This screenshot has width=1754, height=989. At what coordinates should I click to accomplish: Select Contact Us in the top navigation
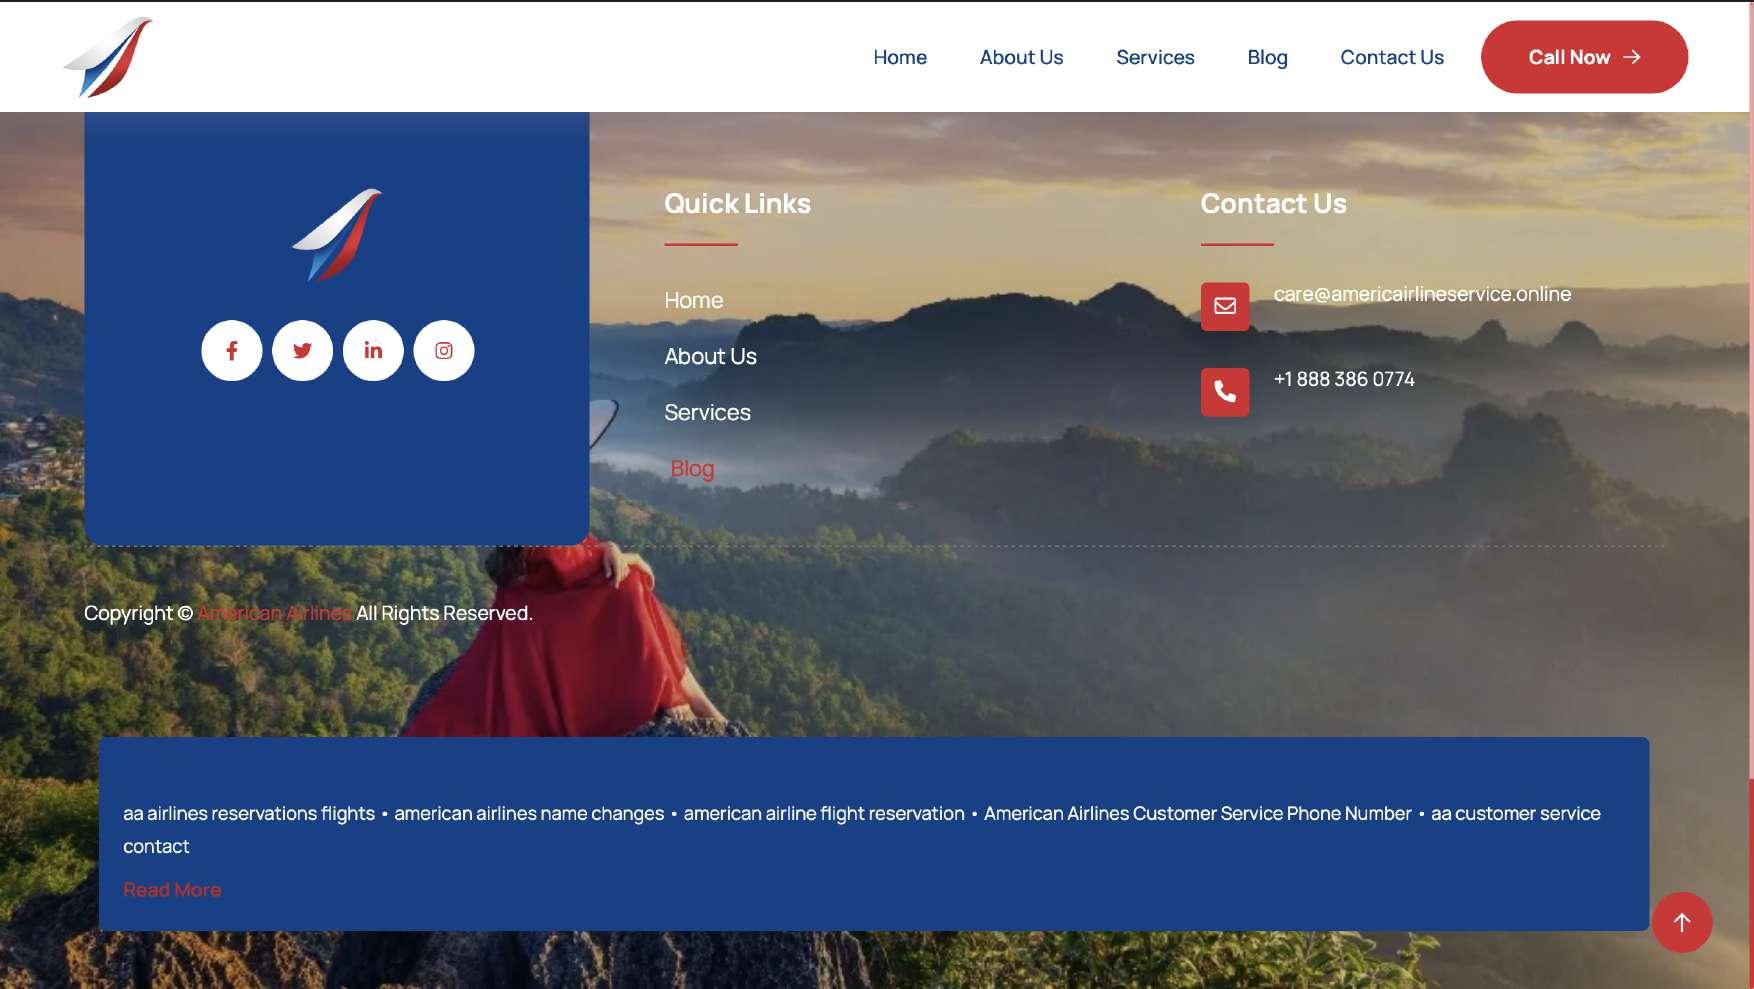point(1392,57)
